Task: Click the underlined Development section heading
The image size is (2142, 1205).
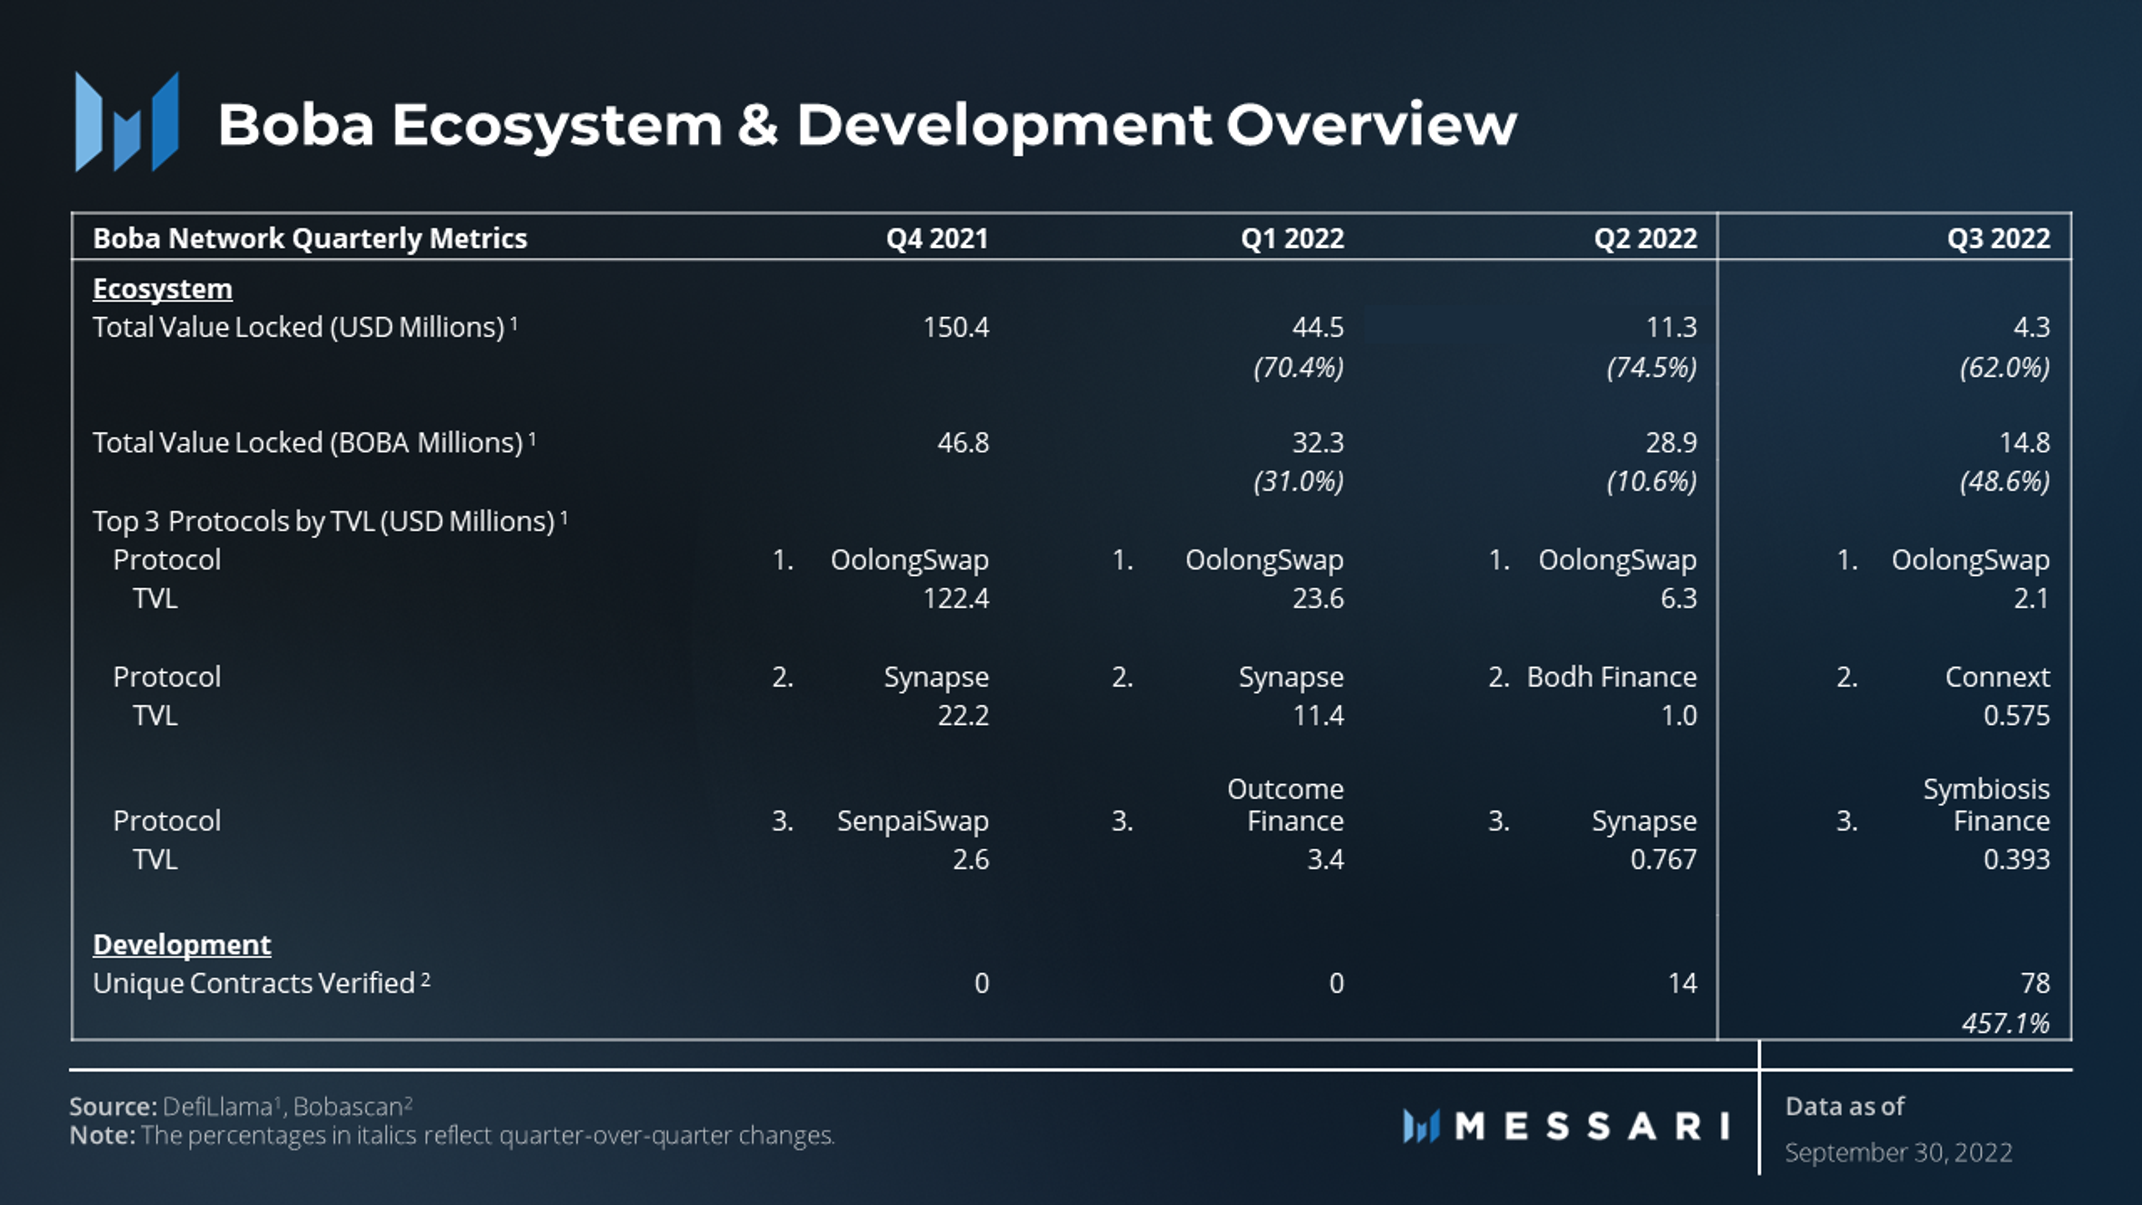Action: tap(181, 945)
